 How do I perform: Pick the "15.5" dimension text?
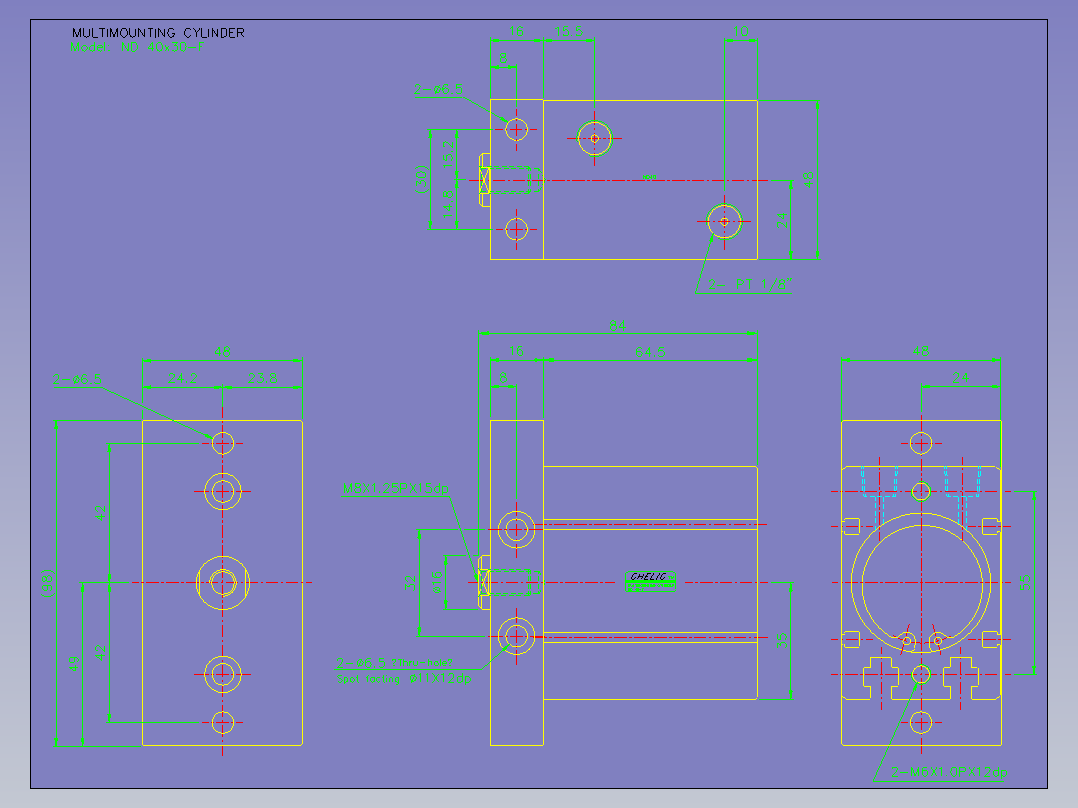pos(569,32)
